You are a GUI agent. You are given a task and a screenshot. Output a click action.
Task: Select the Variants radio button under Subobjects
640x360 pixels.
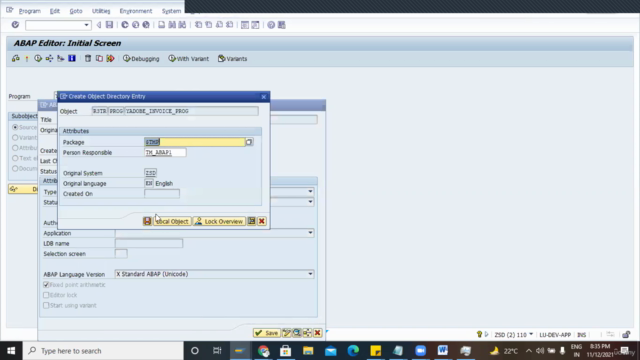coord(15,138)
